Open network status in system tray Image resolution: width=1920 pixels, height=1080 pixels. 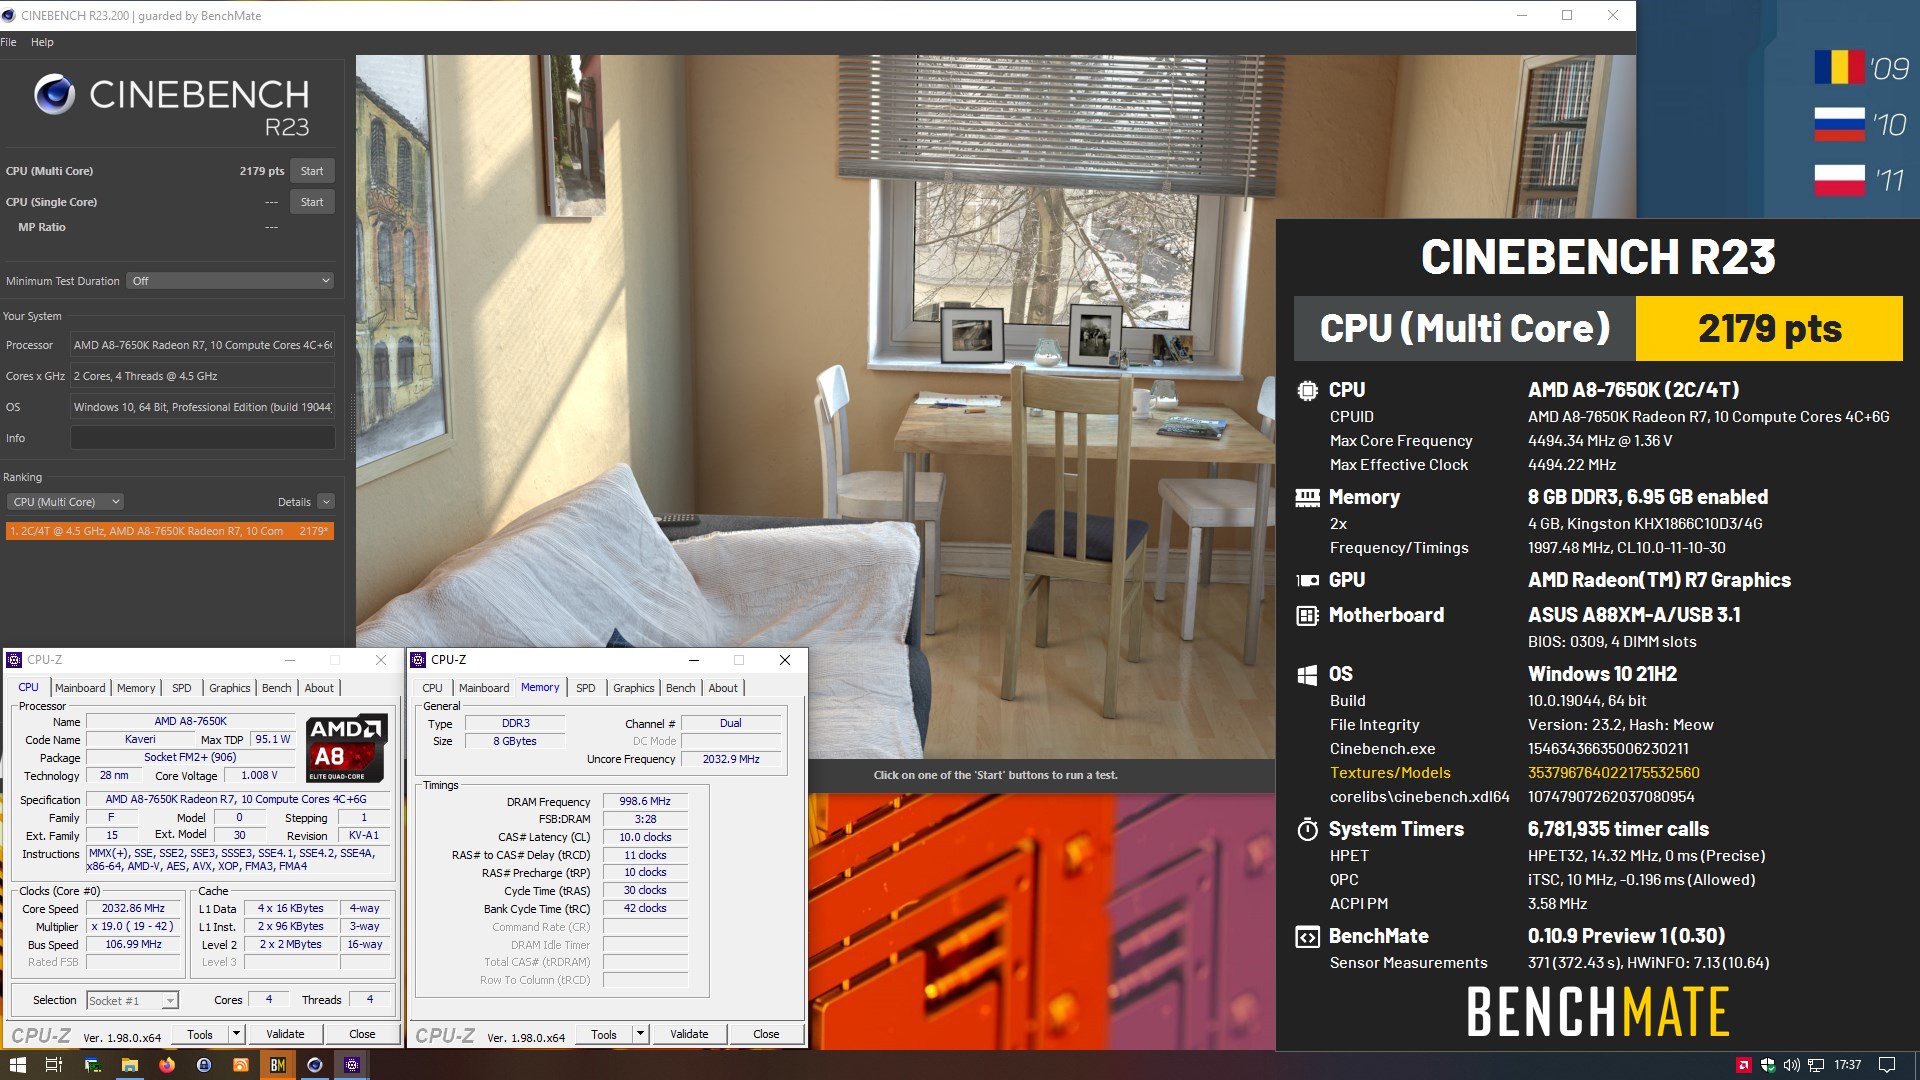tap(1816, 1065)
